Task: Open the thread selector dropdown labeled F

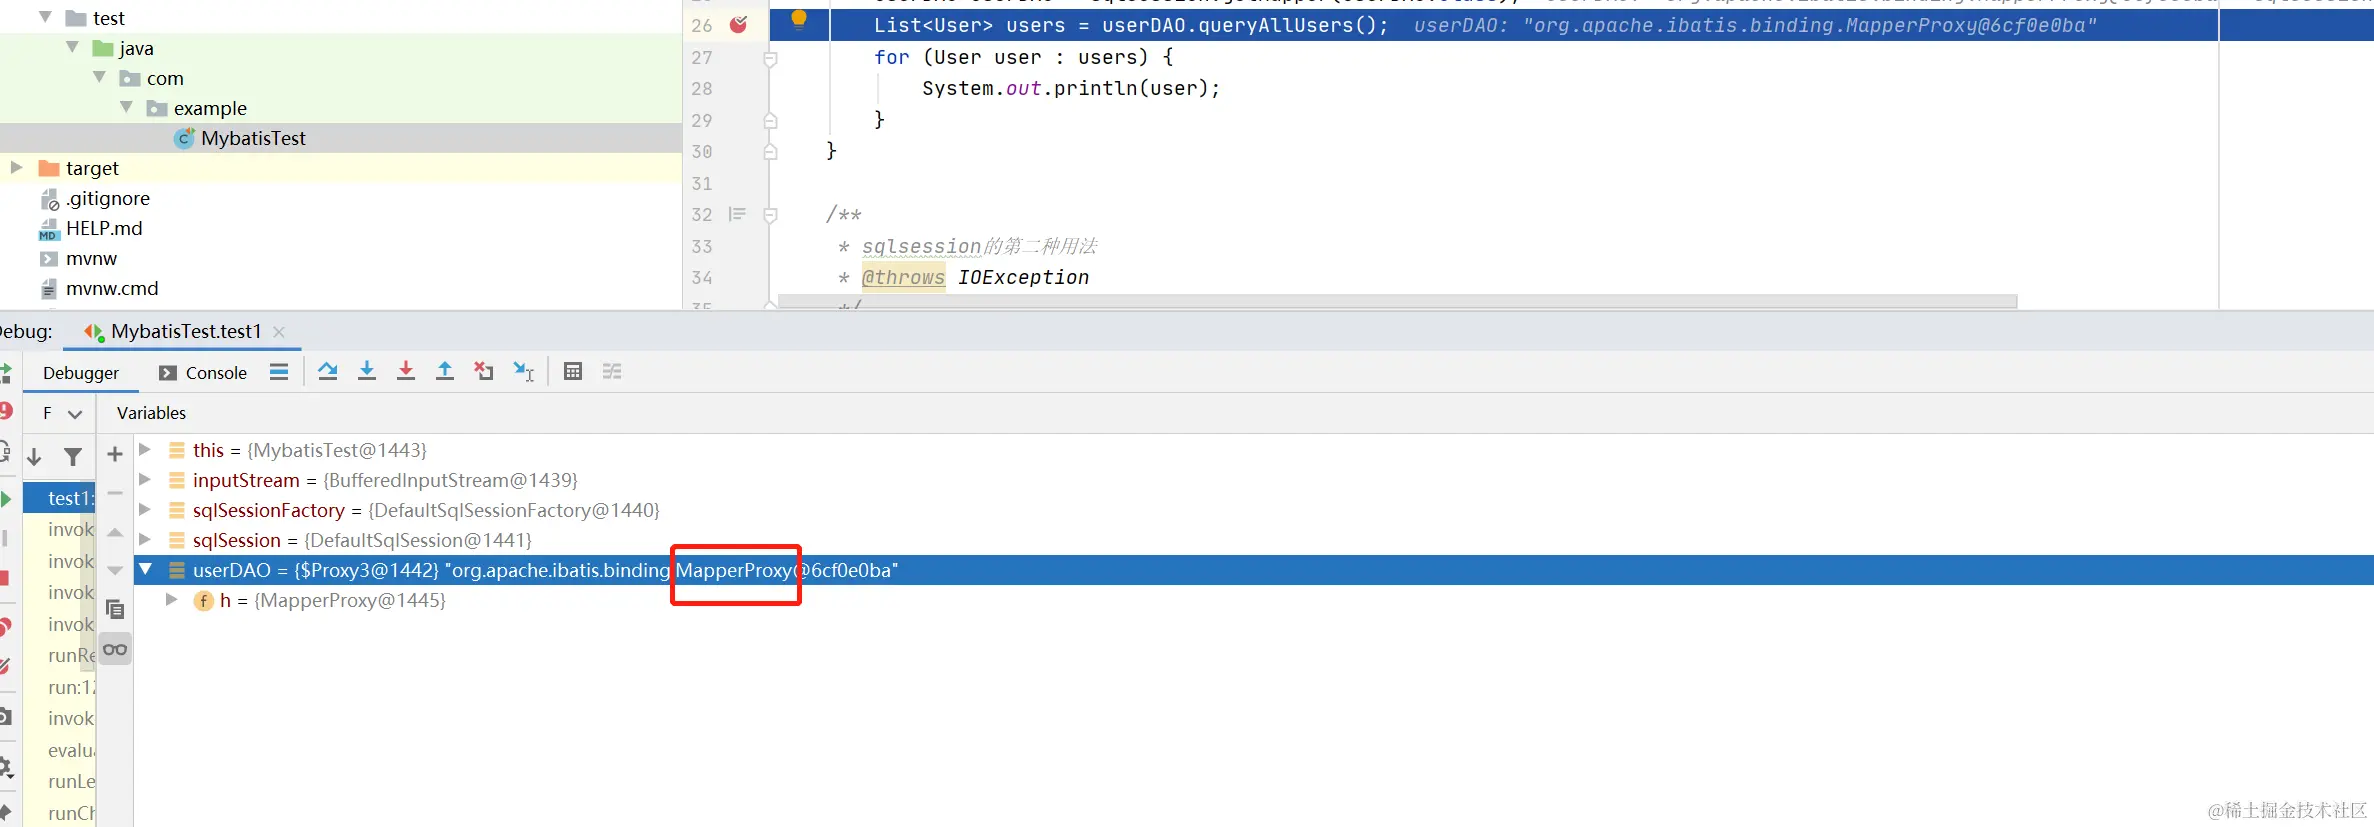Action: [62, 413]
